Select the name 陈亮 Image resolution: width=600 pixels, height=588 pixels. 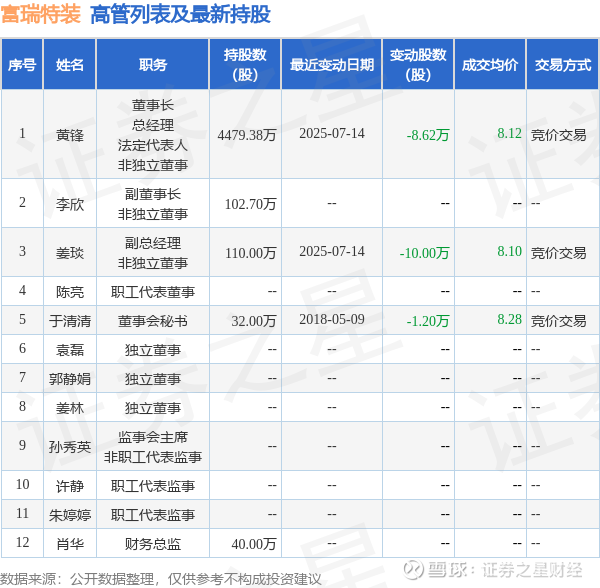(70, 292)
